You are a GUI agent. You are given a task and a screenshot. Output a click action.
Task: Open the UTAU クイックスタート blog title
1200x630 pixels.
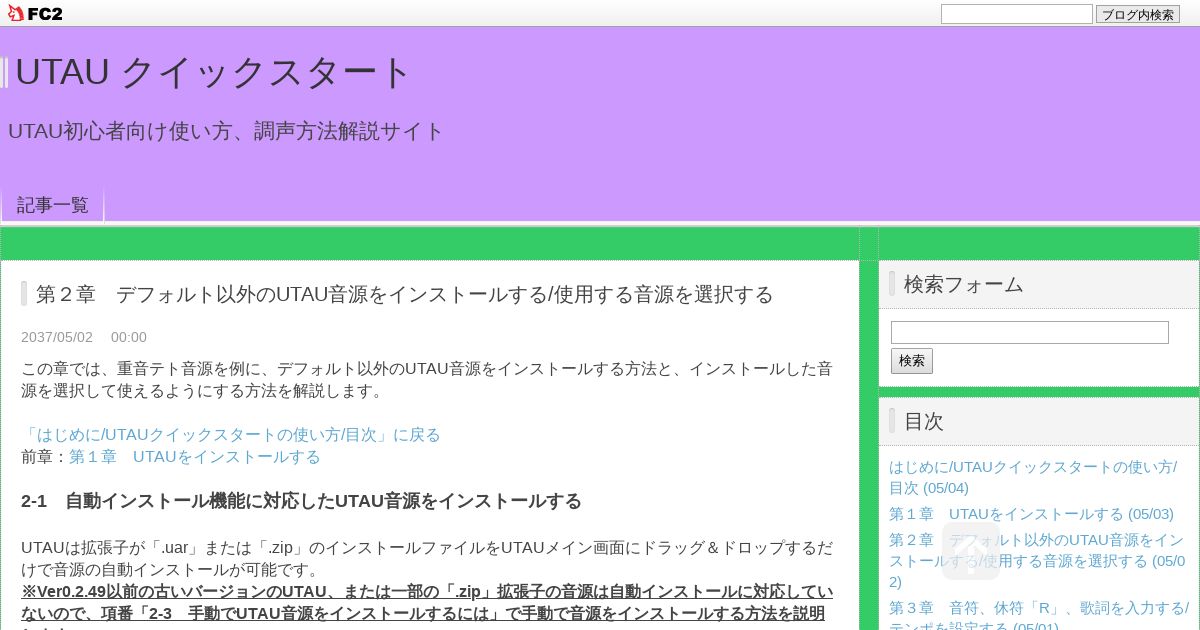[213, 72]
